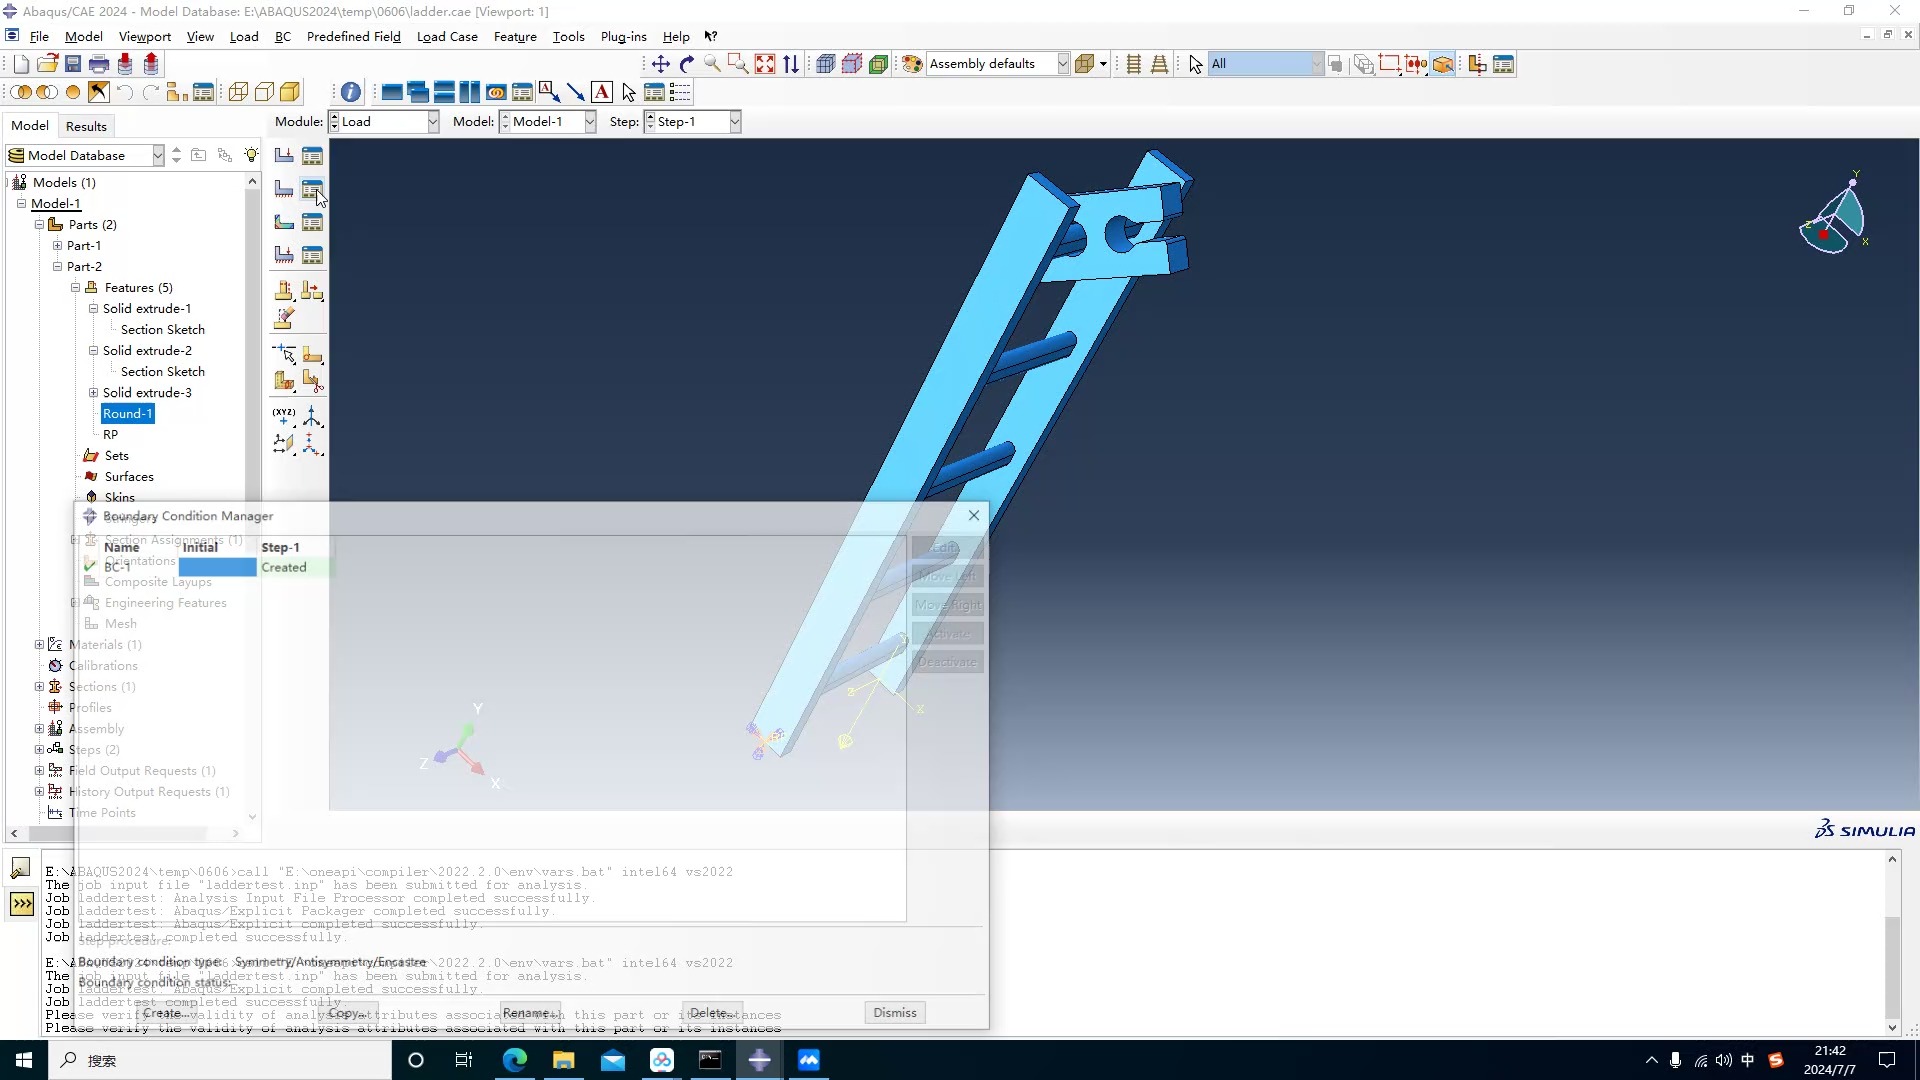
Task: Click the Query information icon
Action: [351, 92]
